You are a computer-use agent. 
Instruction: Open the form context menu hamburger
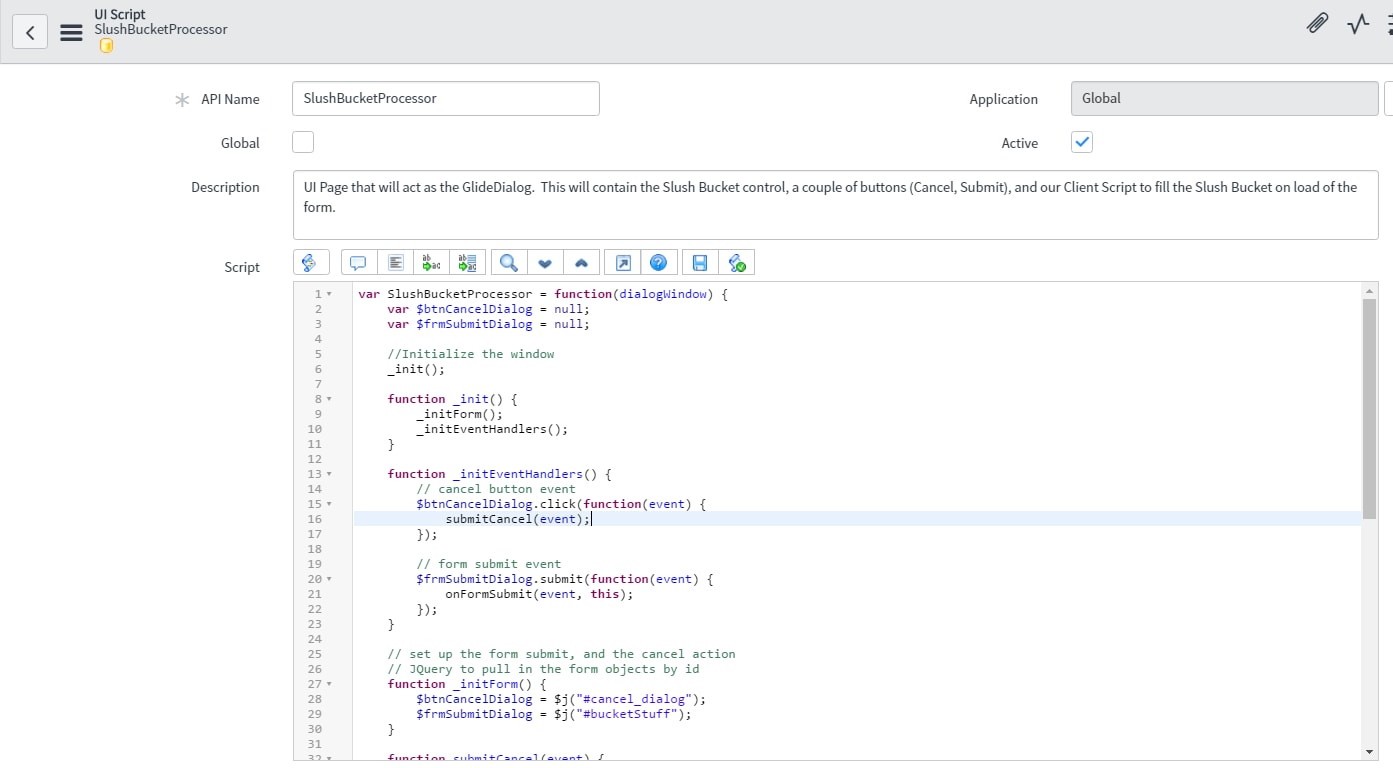point(70,30)
